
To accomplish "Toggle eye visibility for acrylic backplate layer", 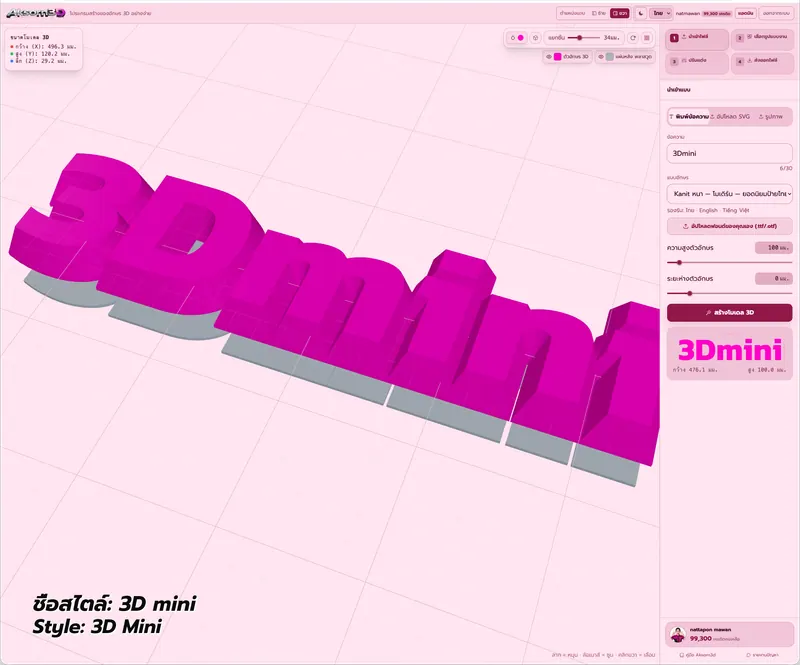I will 601,57.
